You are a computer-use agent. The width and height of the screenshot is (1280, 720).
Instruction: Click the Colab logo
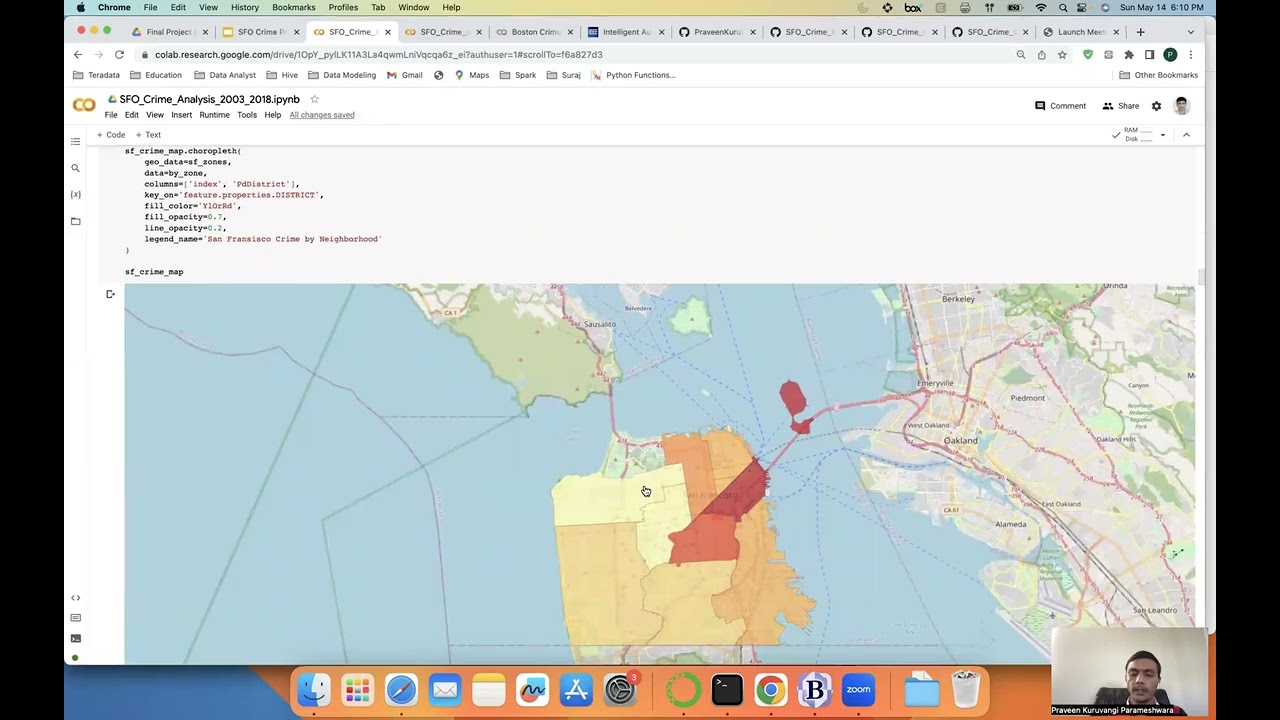(84, 105)
